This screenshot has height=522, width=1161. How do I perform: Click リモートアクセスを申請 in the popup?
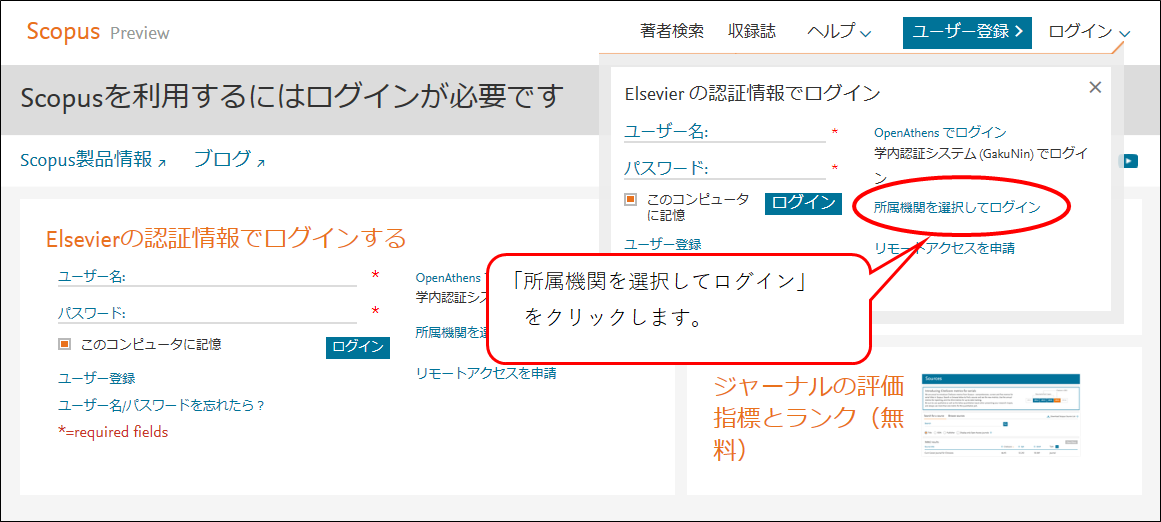pos(945,248)
